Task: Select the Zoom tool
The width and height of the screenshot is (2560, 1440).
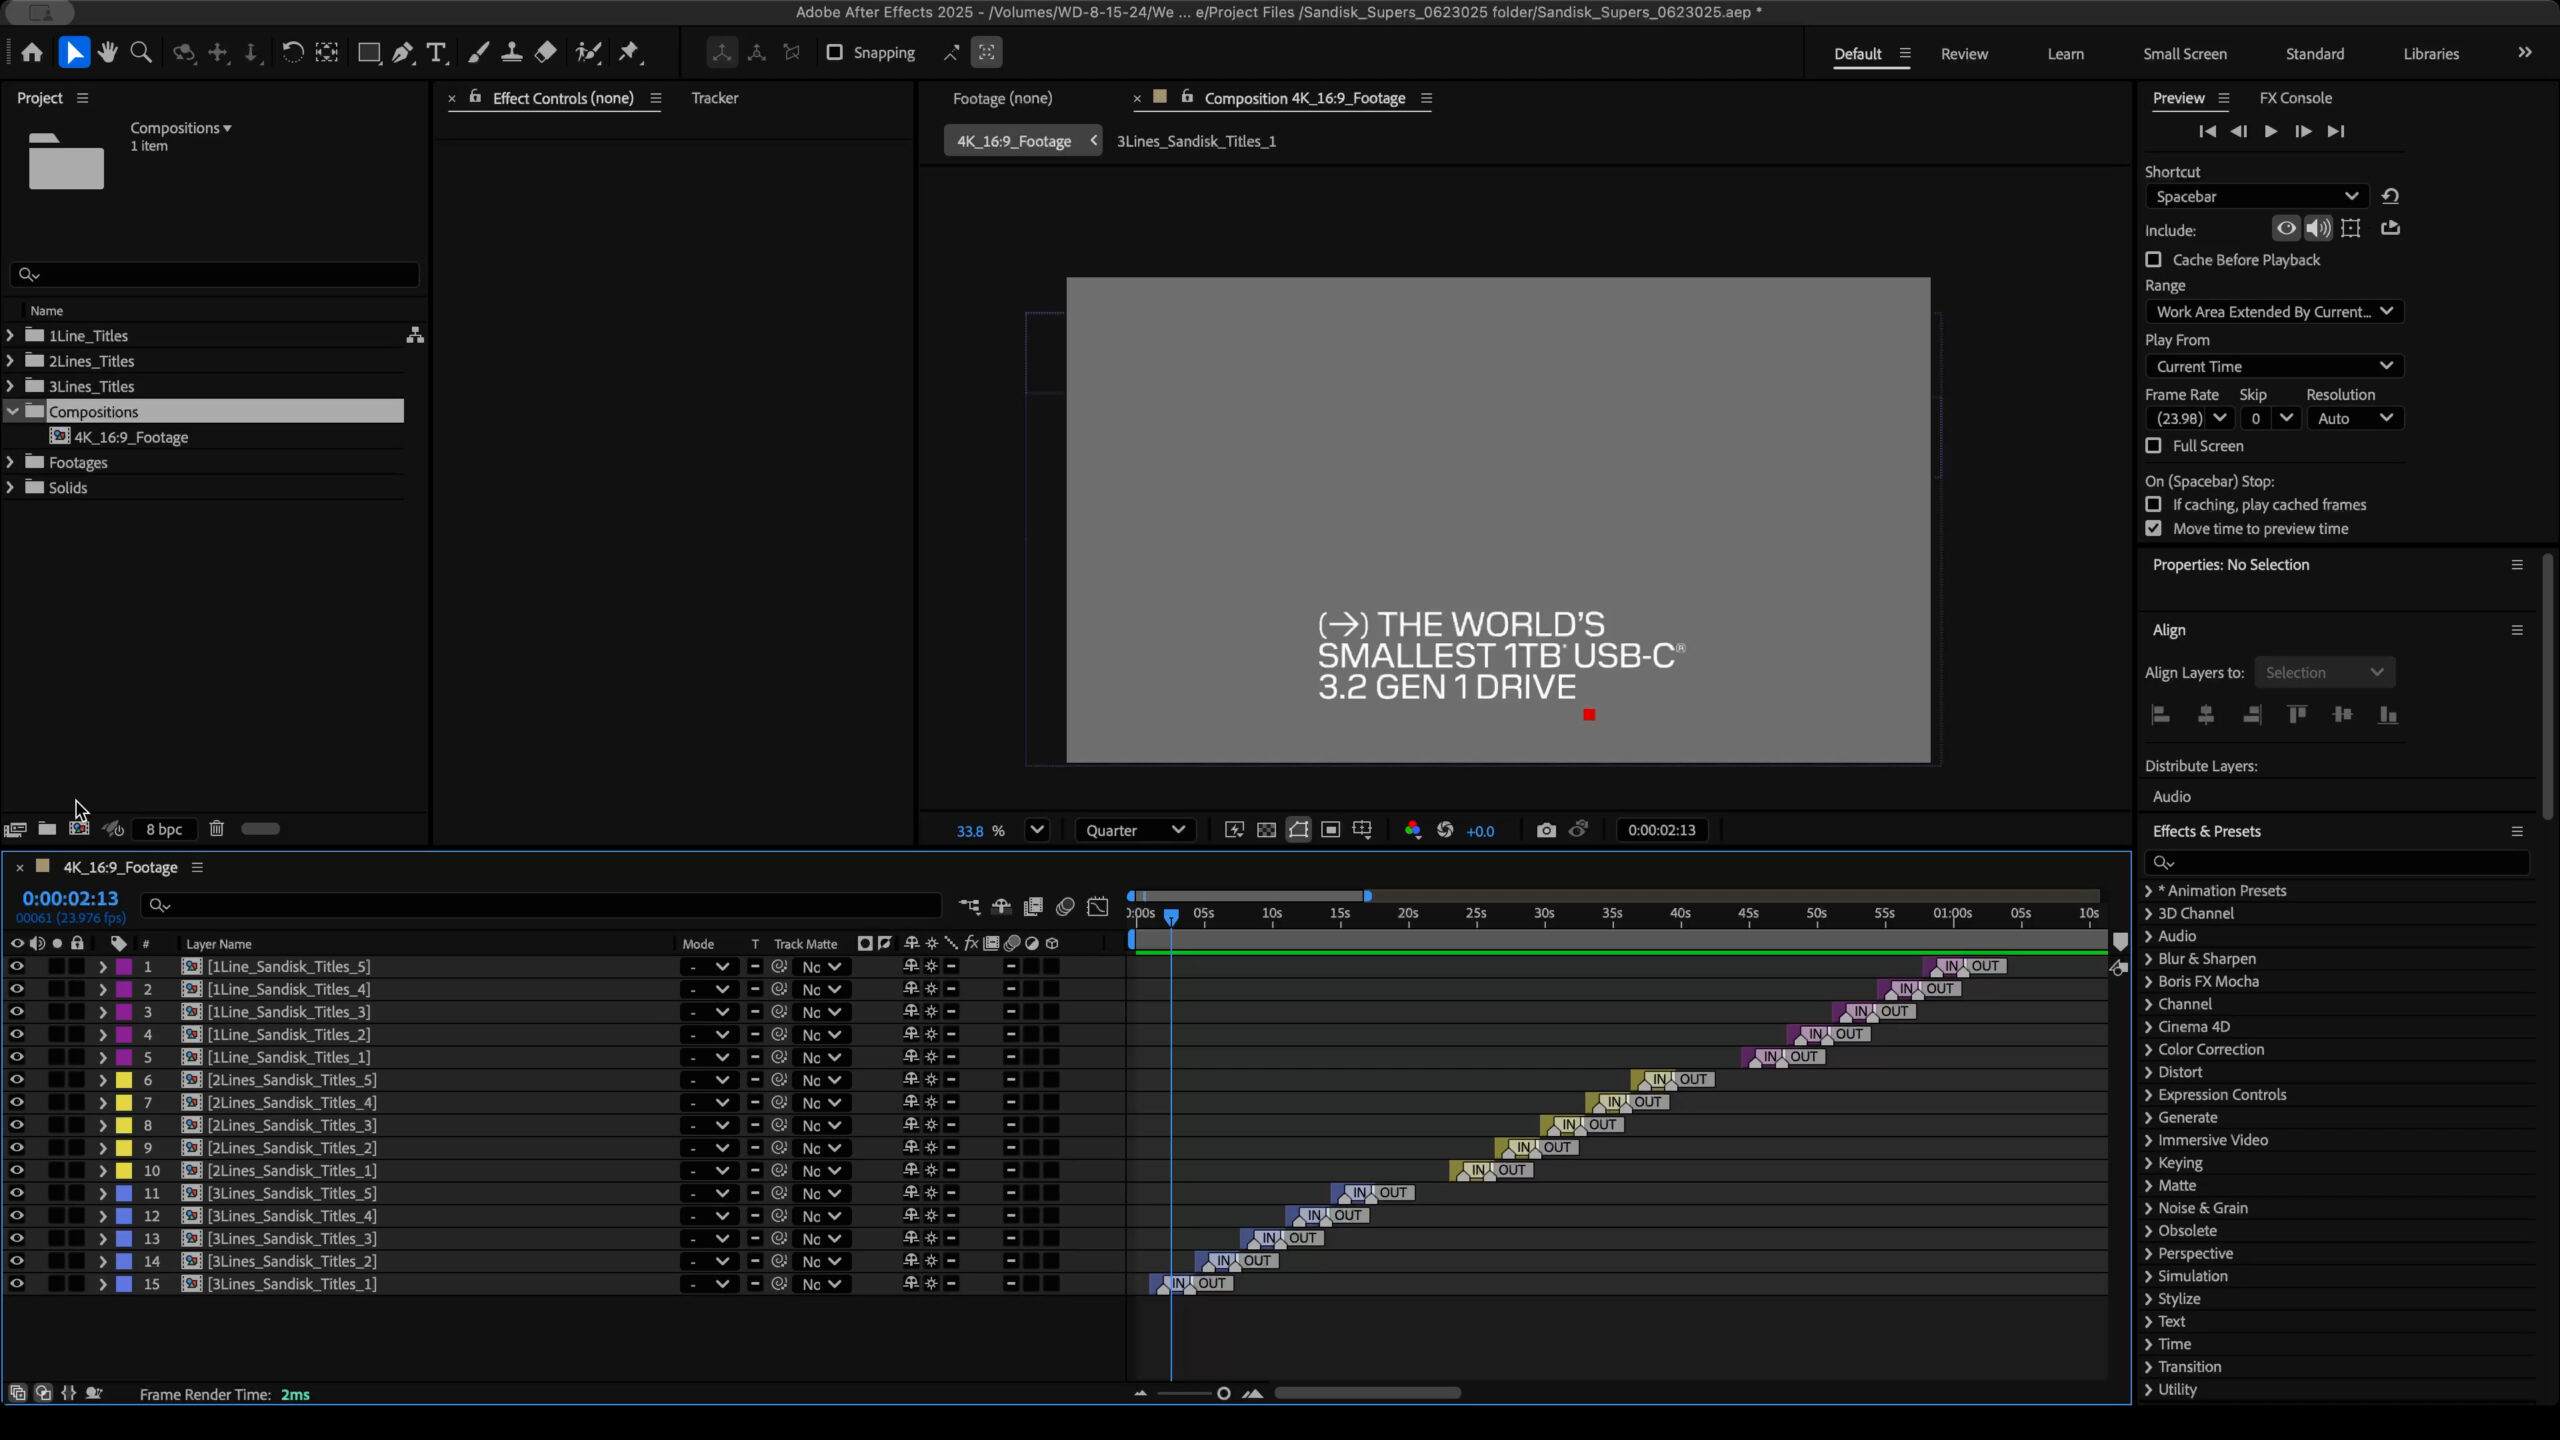Action: (x=141, y=53)
